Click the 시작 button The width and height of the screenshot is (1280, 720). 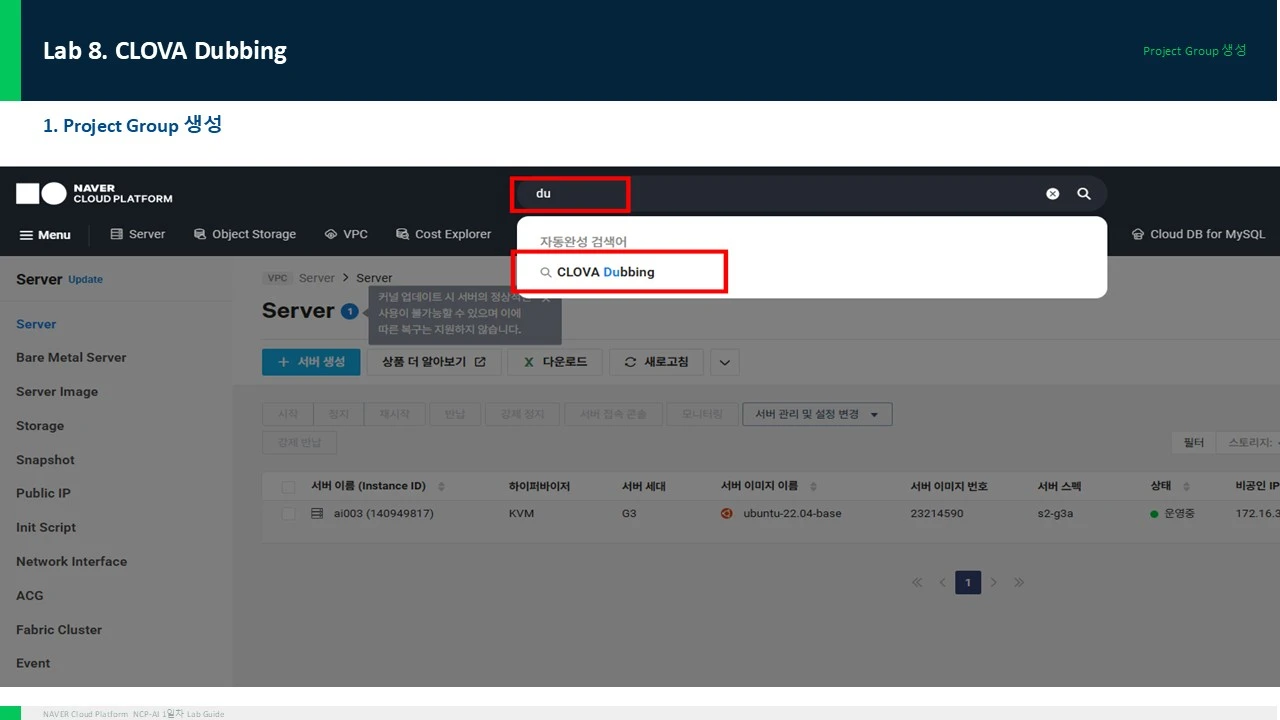[x=287, y=414]
